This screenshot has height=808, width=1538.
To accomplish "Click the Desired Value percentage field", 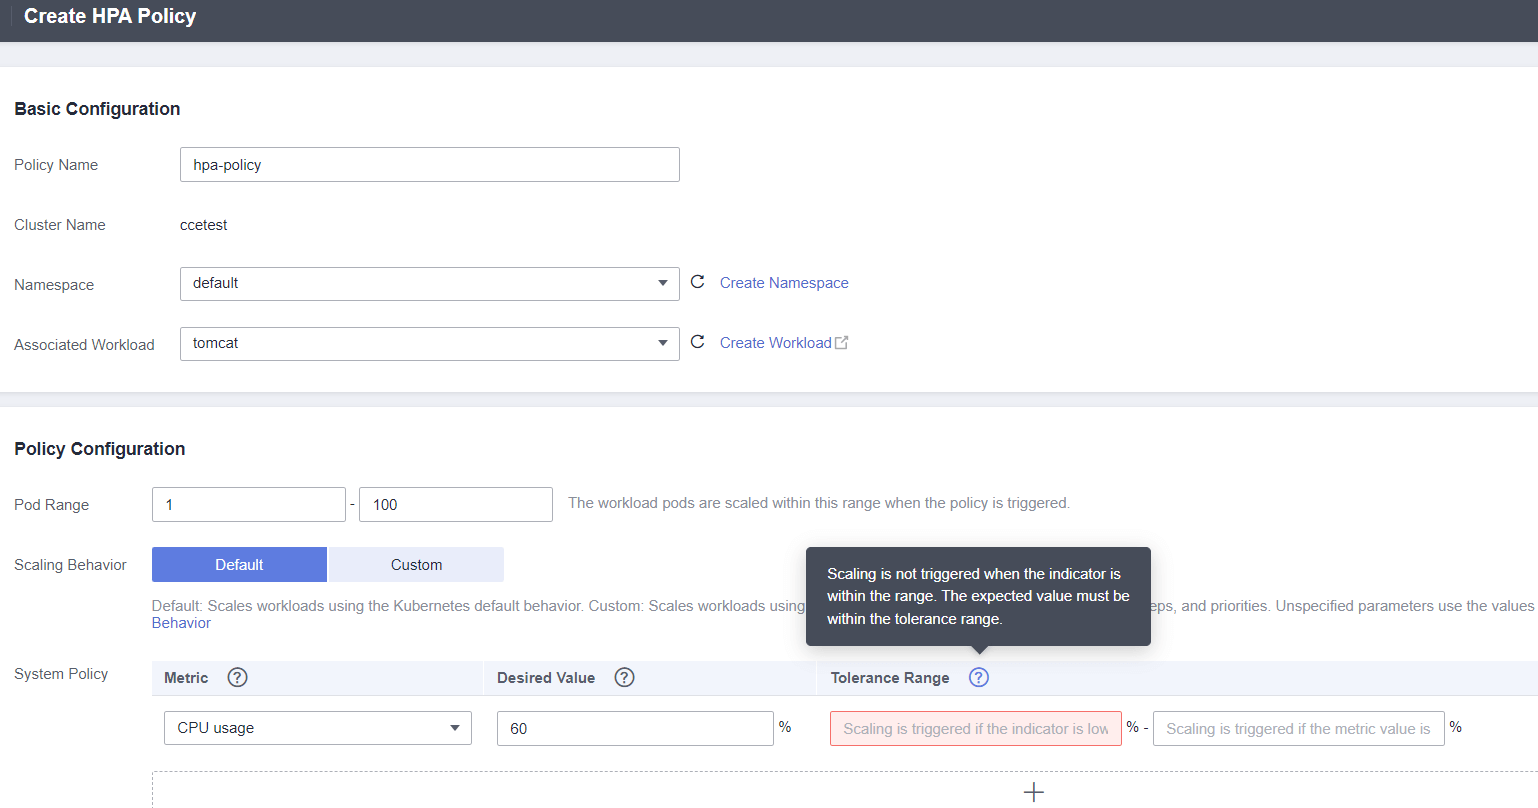I will (x=635, y=729).
